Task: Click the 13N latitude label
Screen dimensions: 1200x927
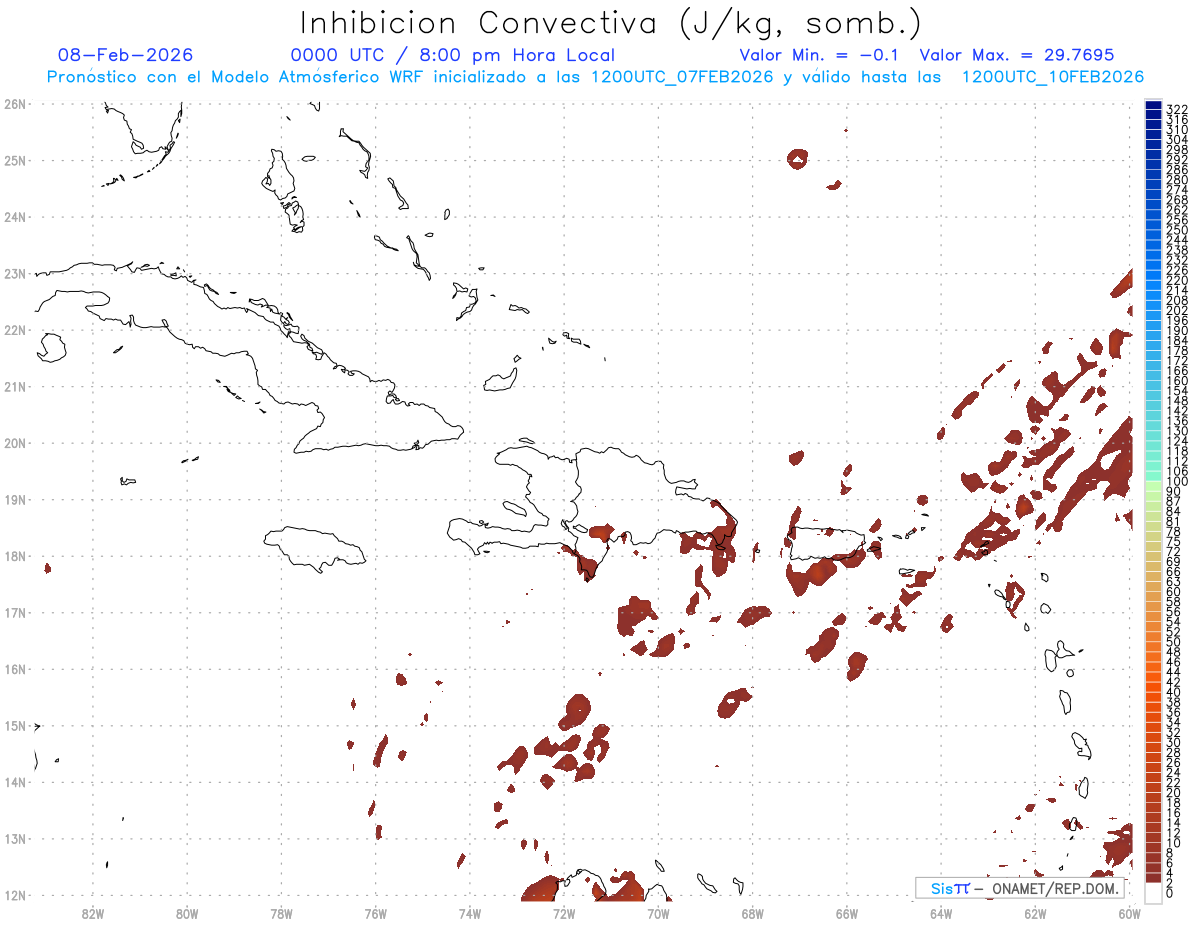Action: [x=14, y=839]
